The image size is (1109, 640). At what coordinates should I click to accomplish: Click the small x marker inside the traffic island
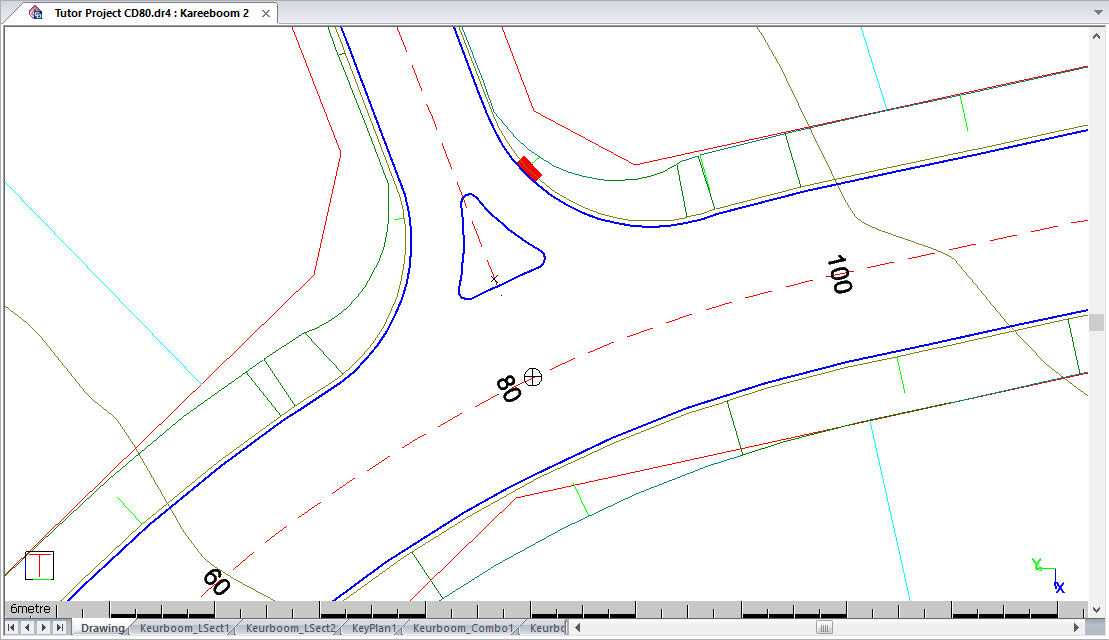[494, 279]
